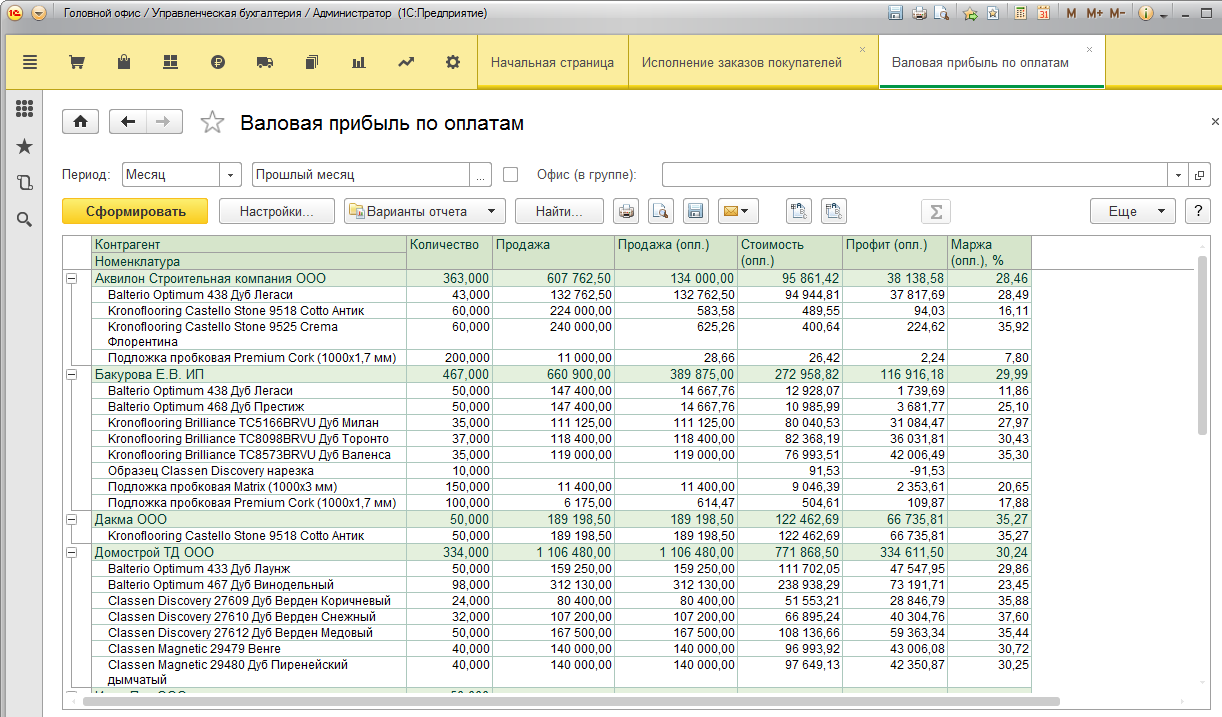This screenshot has height=717, width=1222.
Task: Open the Варианты отчета dropdown
Action: pyautogui.click(x=424, y=211)
